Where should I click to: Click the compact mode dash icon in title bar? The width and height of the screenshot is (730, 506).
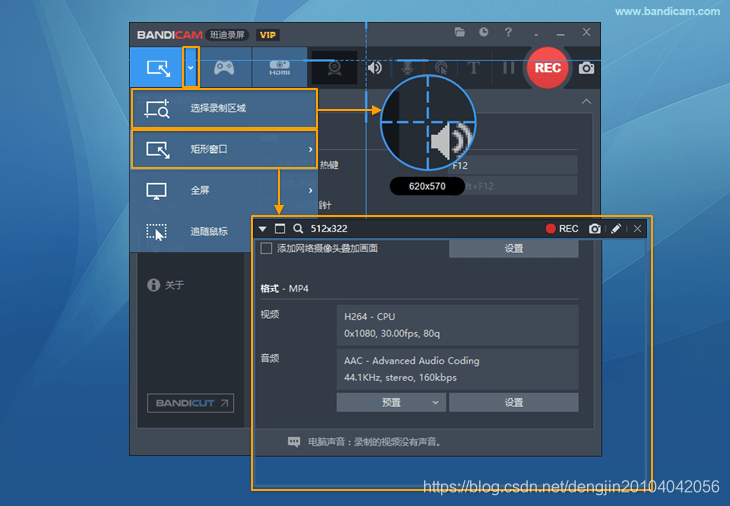pos(536,34)
